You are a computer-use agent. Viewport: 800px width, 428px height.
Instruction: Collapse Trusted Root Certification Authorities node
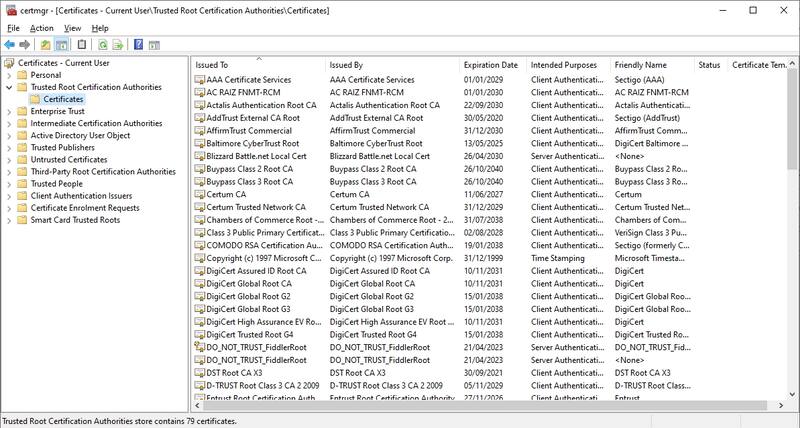tap(9, 87)
